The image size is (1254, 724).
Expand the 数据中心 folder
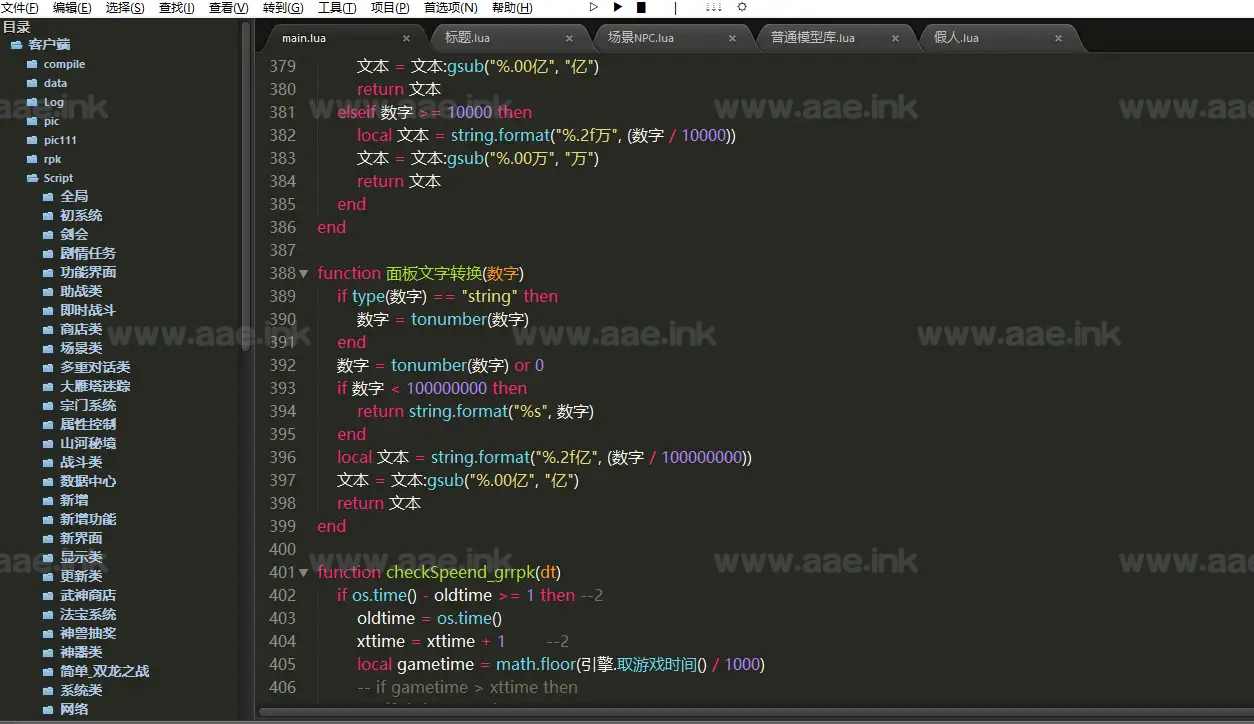(x=48, y=482)
